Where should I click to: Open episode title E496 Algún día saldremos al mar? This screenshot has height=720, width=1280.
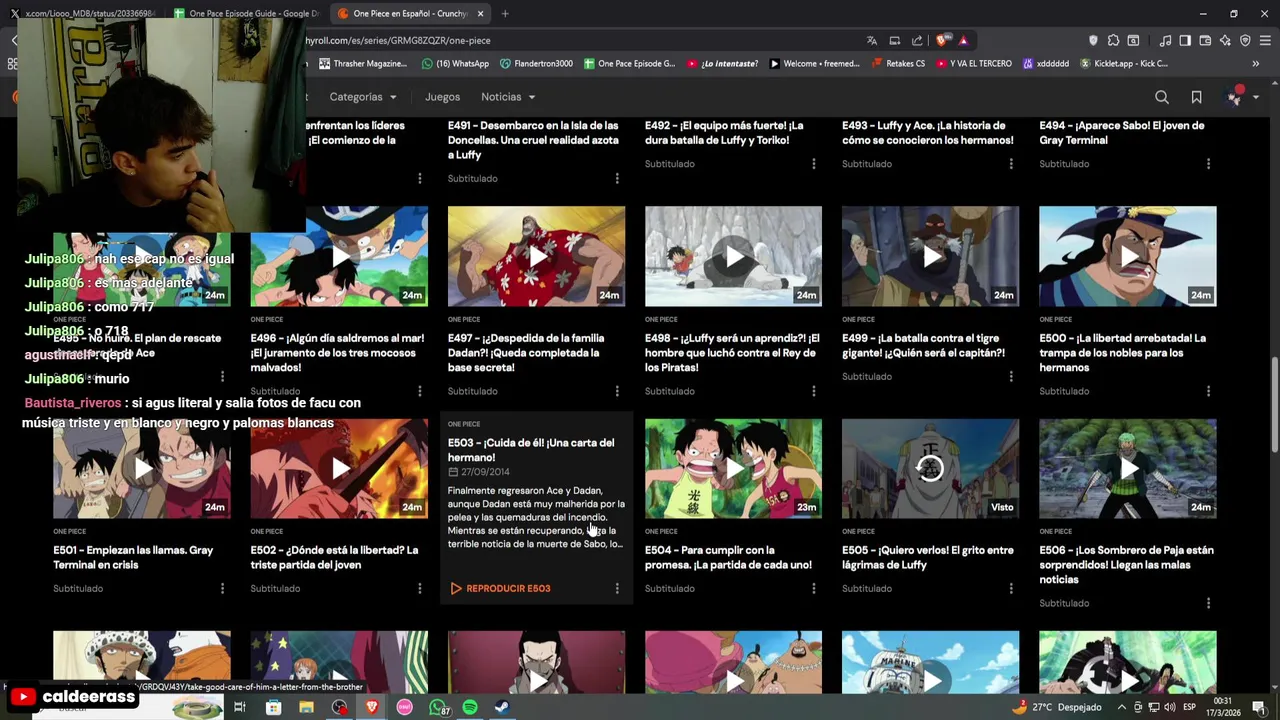tap(337, 353)
